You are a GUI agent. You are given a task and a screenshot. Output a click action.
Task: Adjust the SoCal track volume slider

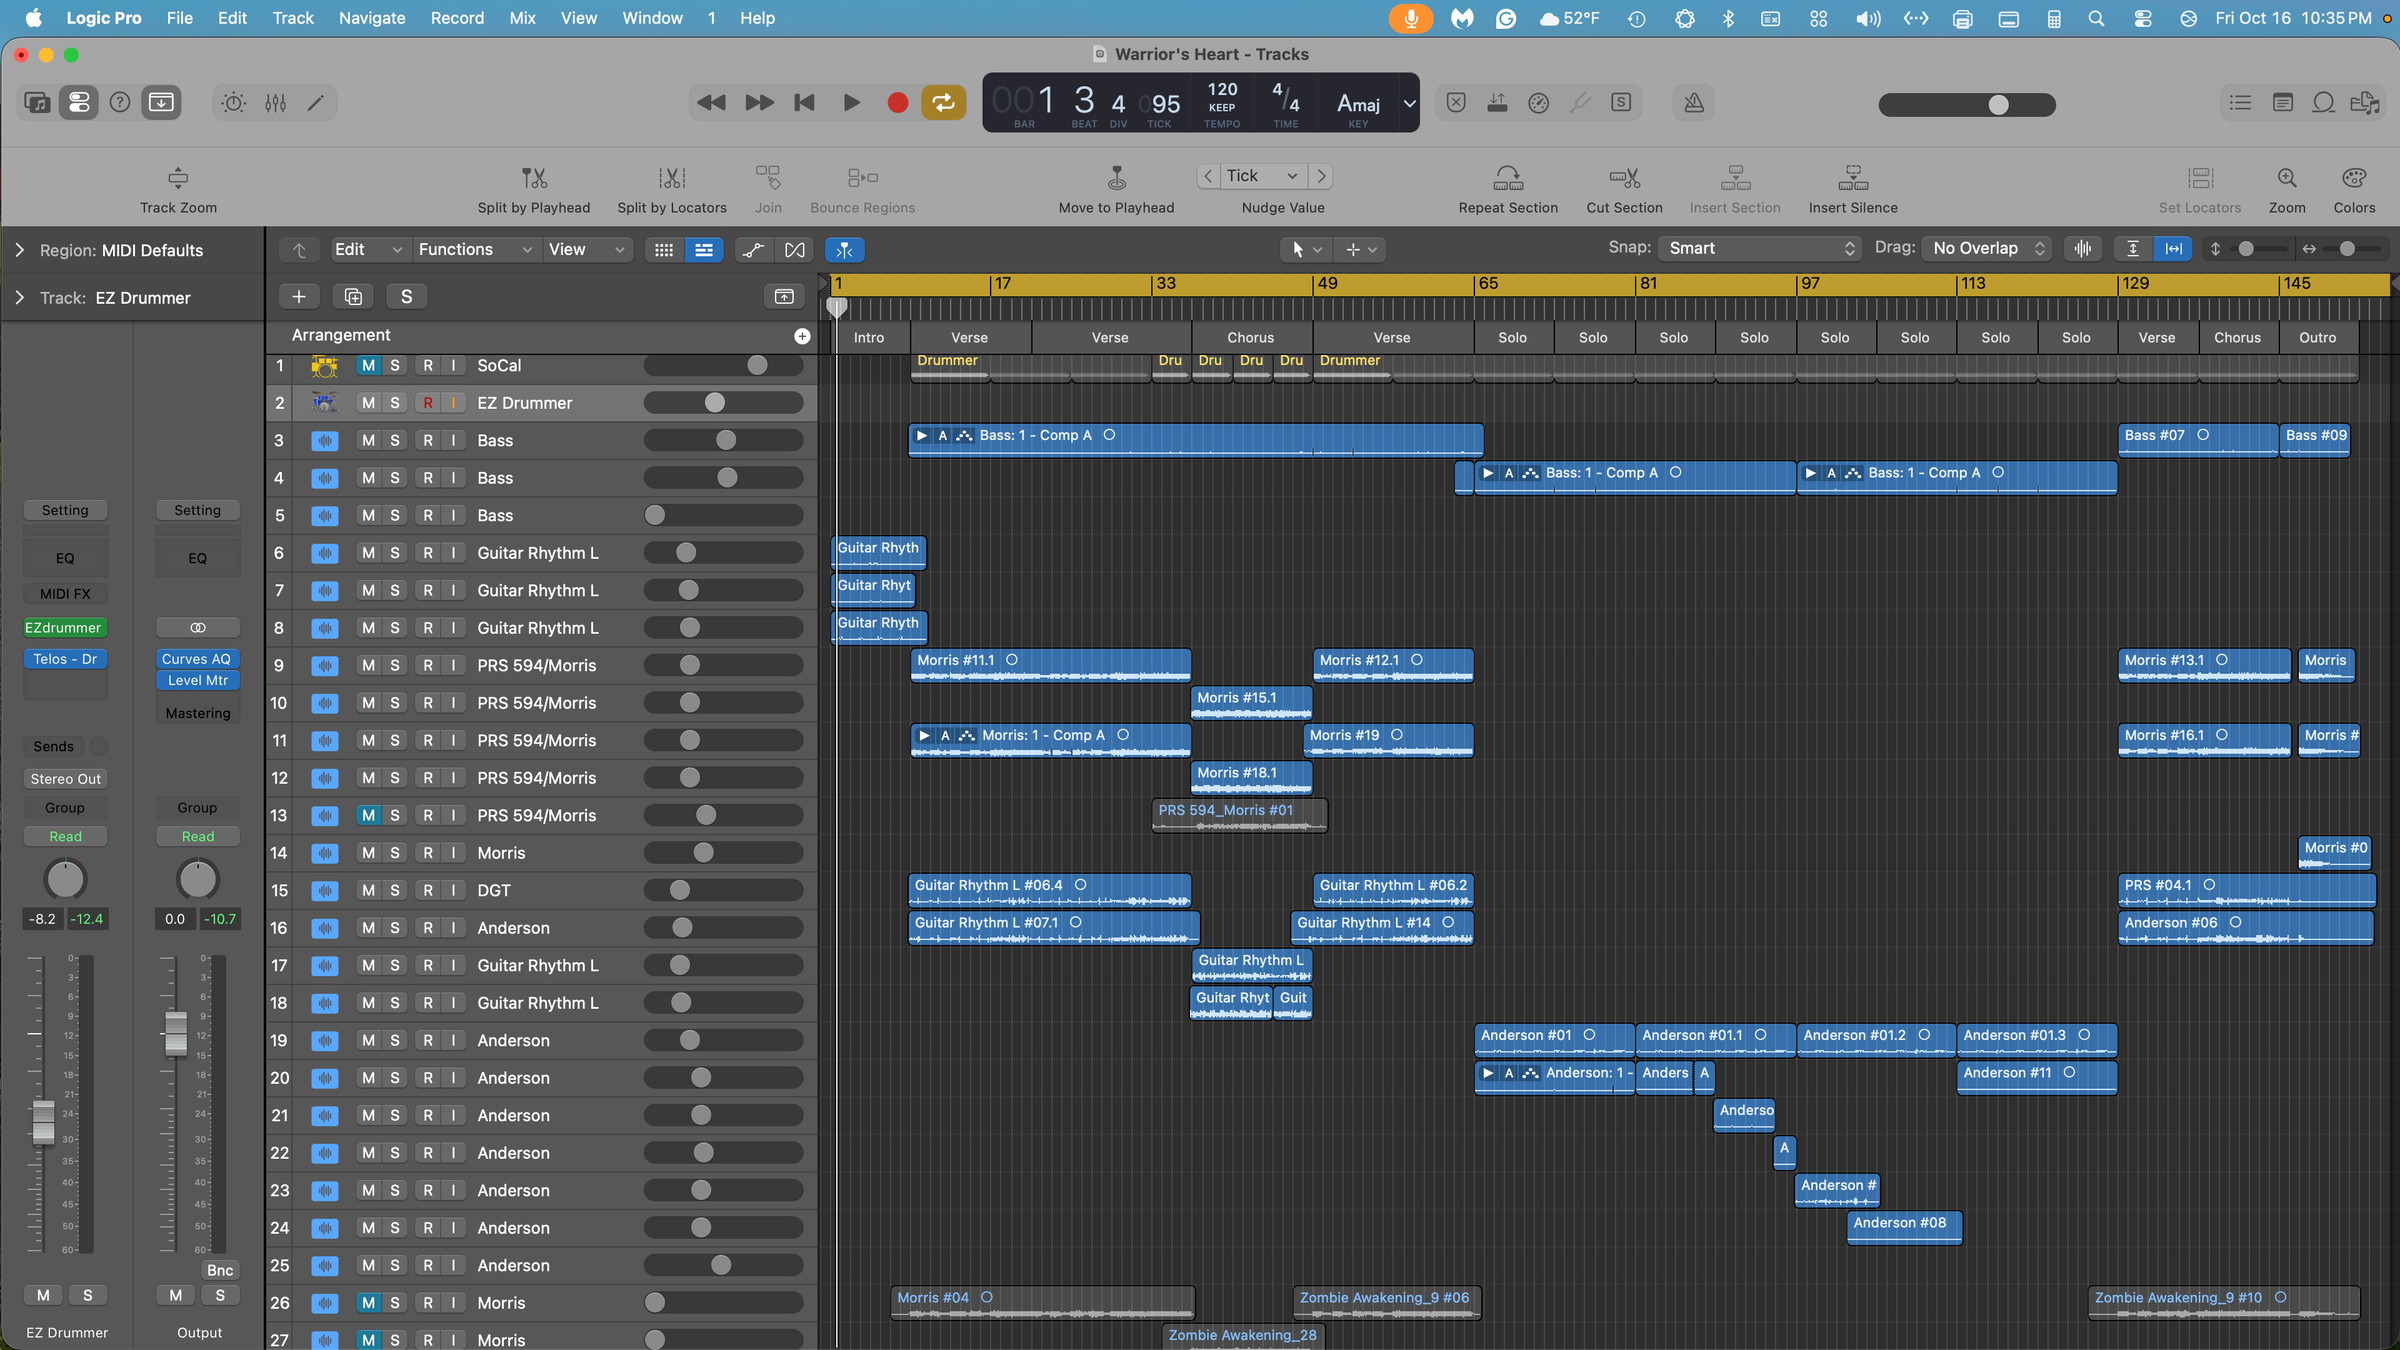(x=723, y=365)
